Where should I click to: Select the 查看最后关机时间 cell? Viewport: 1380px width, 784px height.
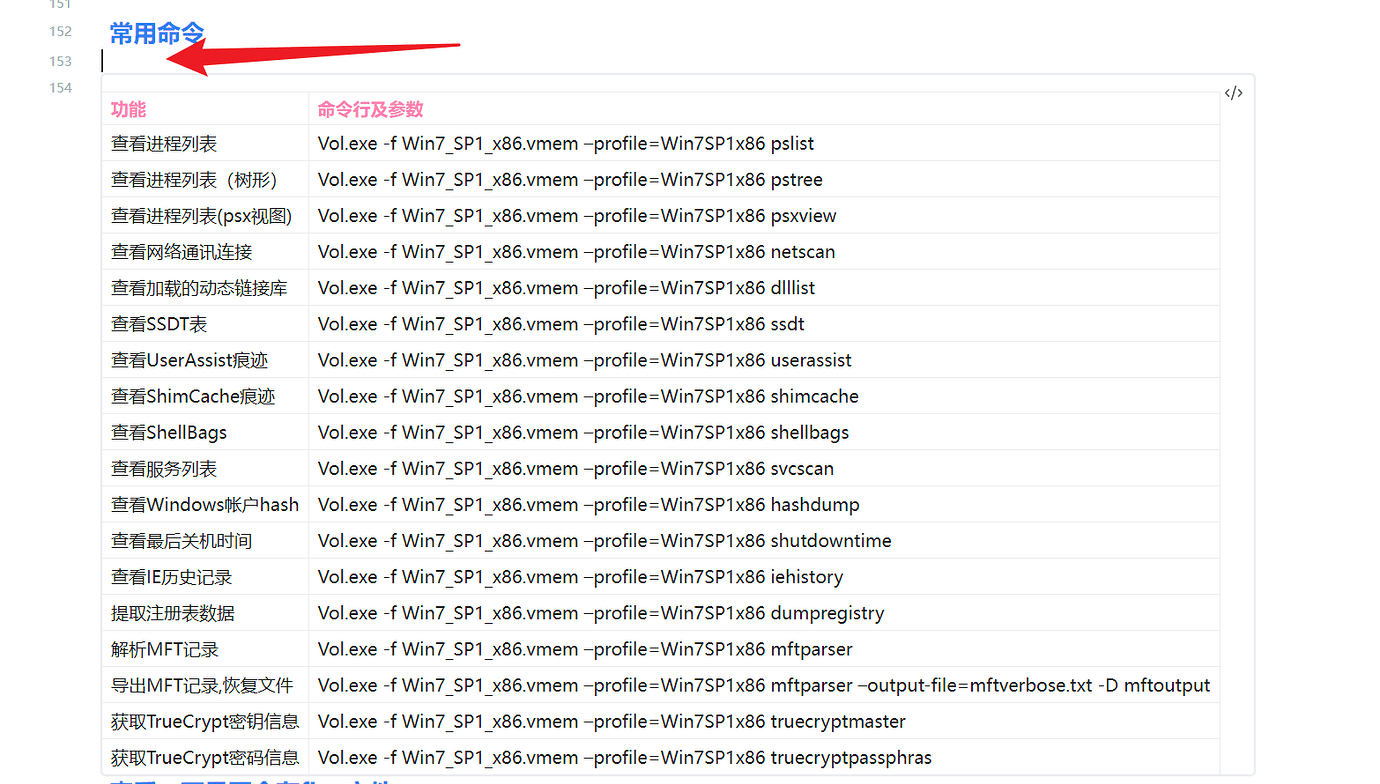coord(205,540)
